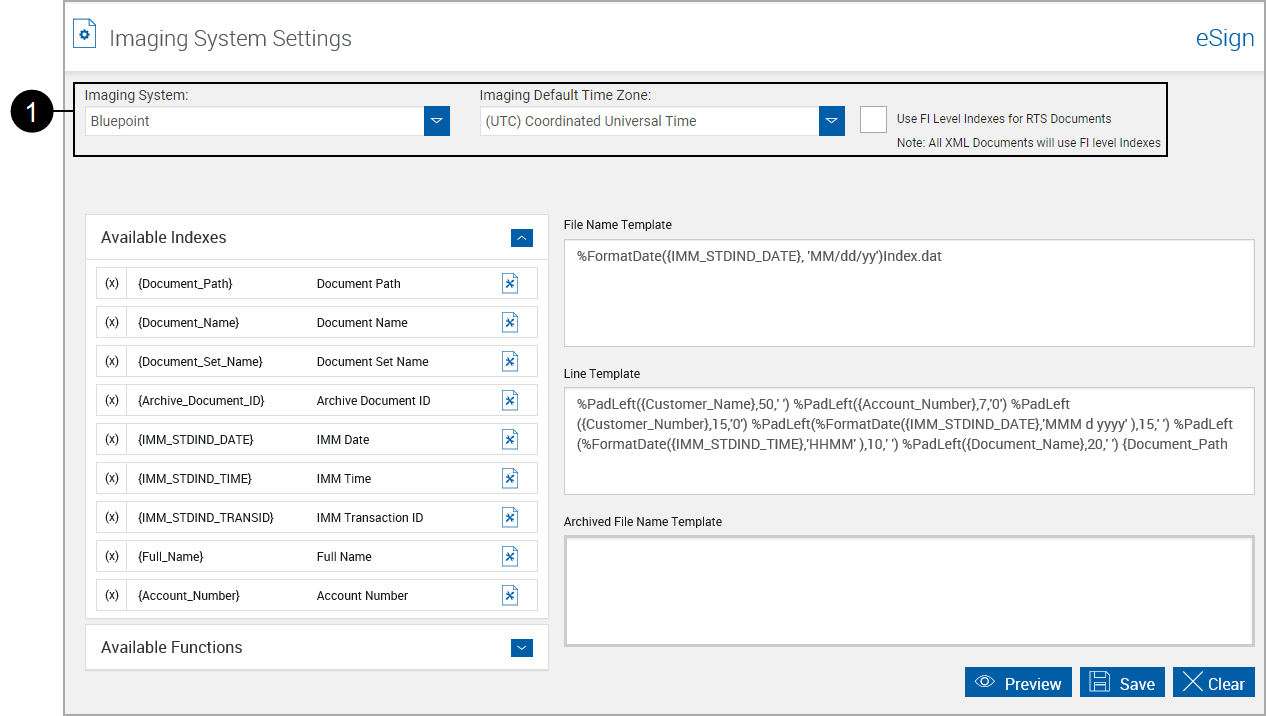Click inside the Line Template text area
1266x716 pixels.
click(908, 440)
